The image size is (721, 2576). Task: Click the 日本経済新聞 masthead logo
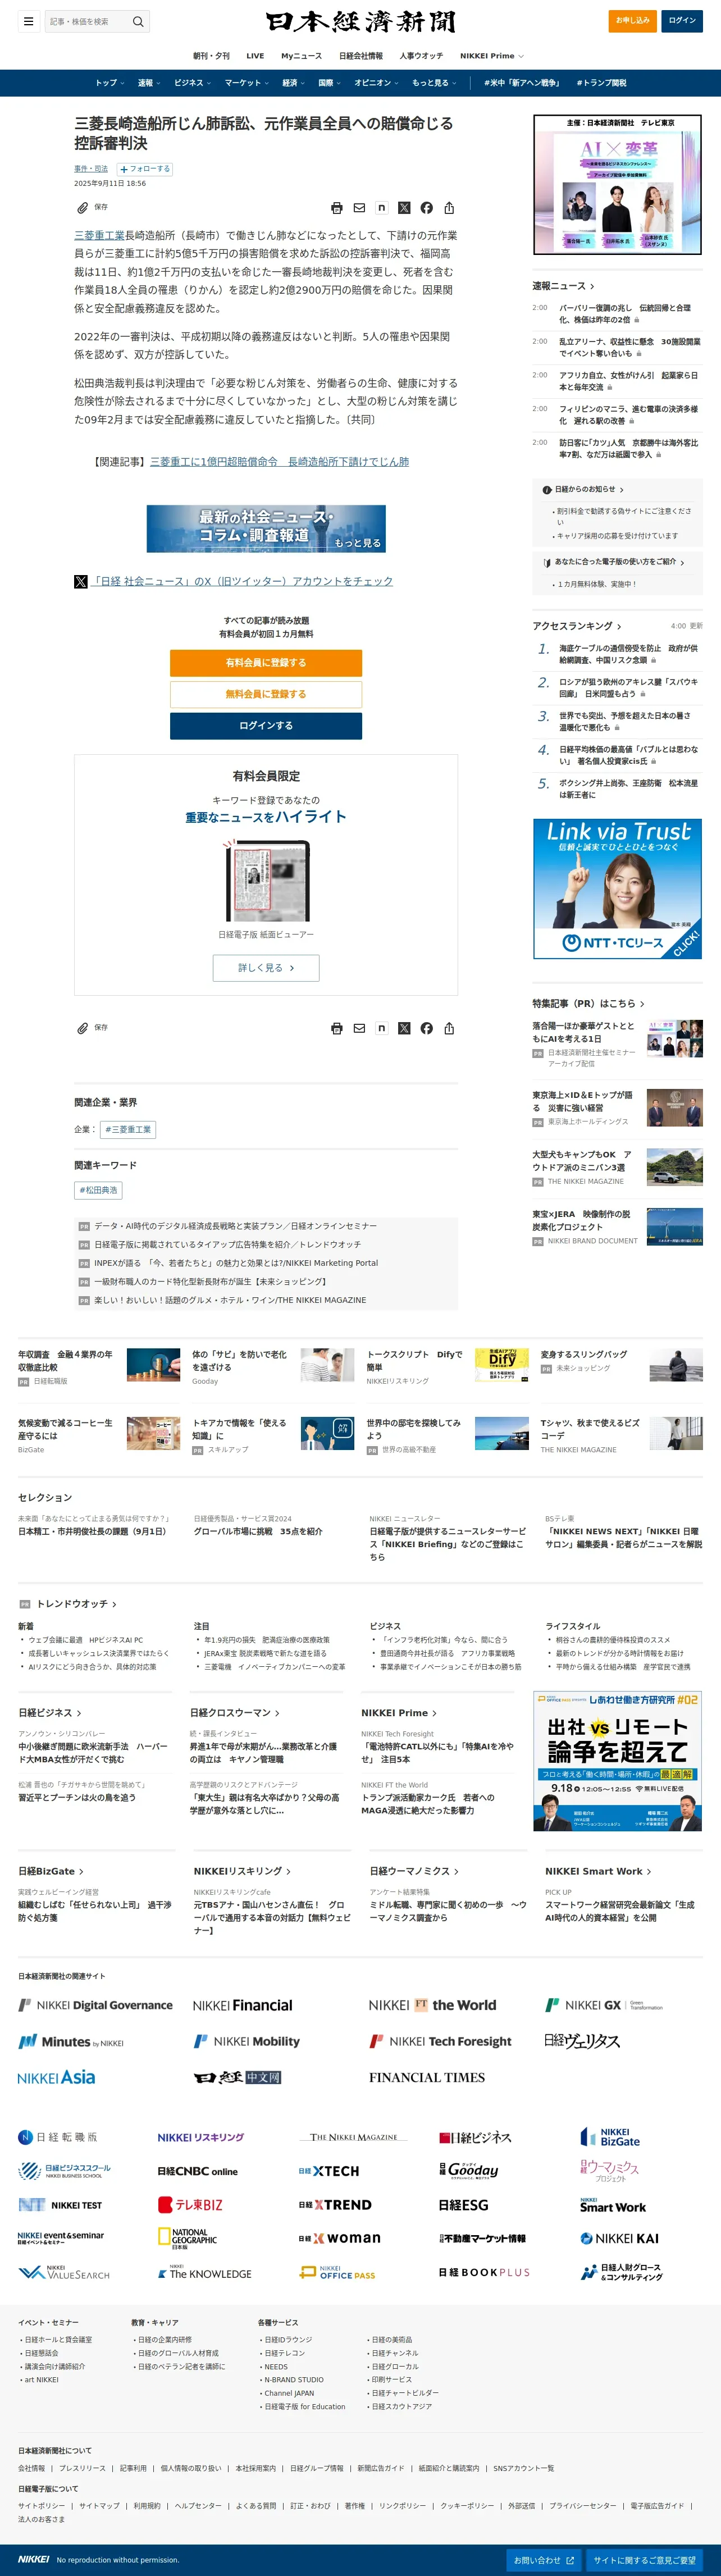click(360, 21)
